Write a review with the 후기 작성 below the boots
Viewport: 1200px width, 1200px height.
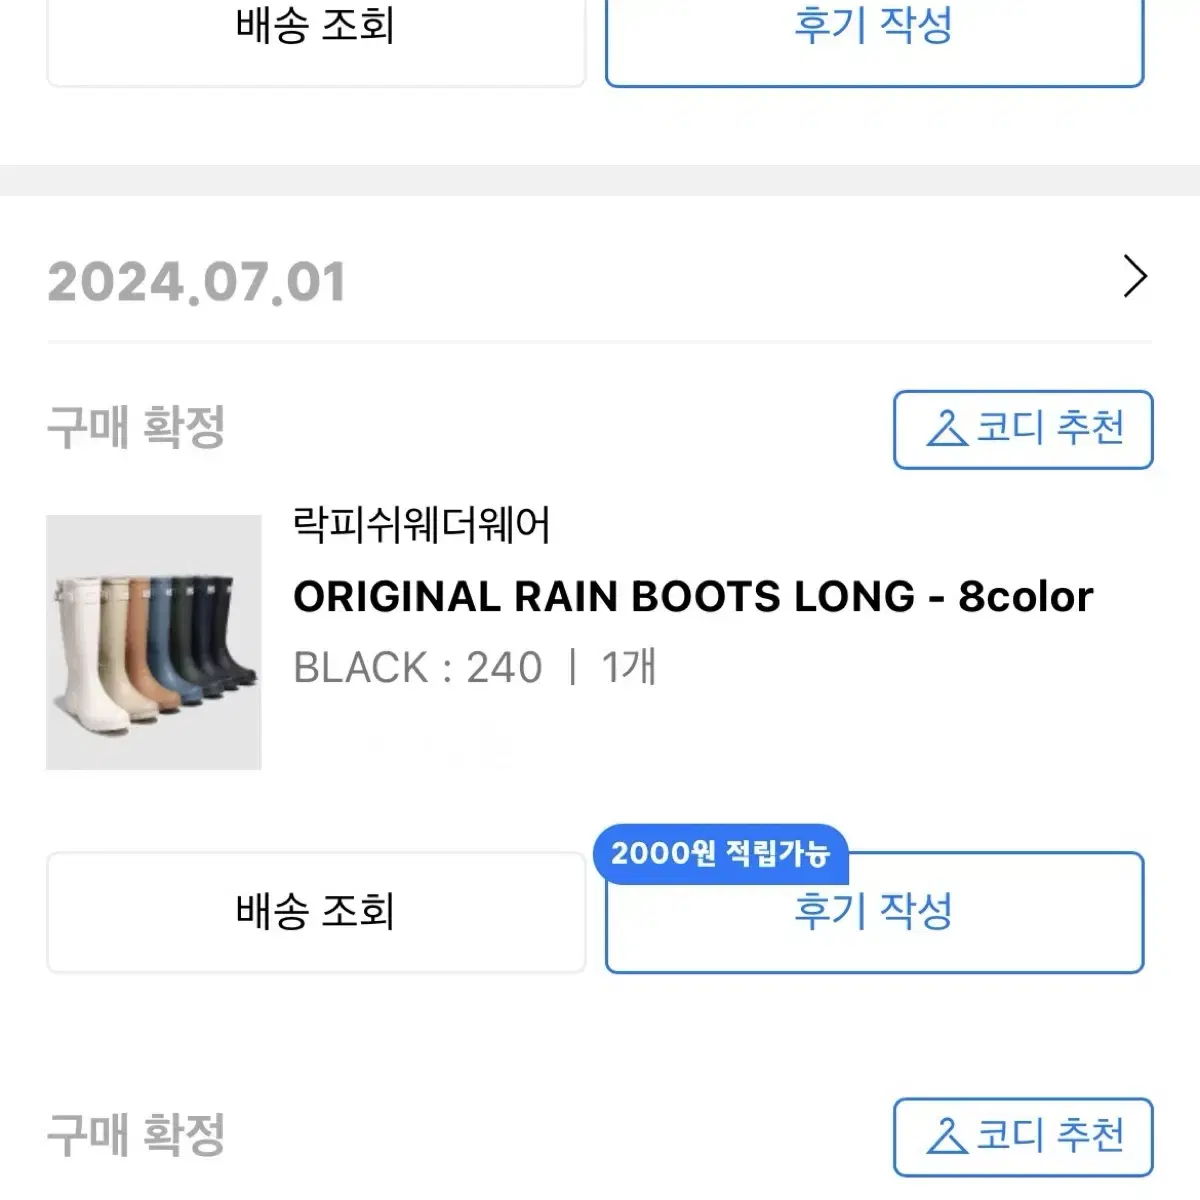coord(874,912)
